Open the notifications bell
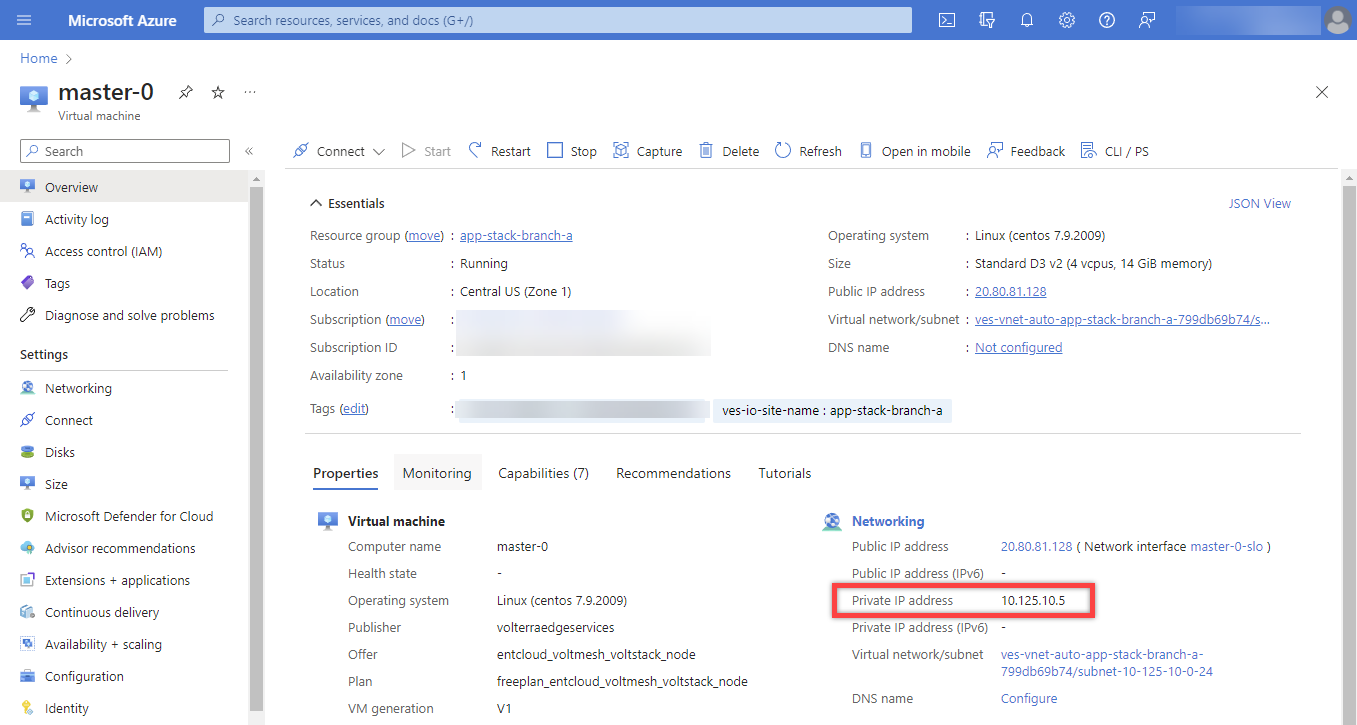This screenshot has width=1357, height=725. click(x=1027, y=20)
